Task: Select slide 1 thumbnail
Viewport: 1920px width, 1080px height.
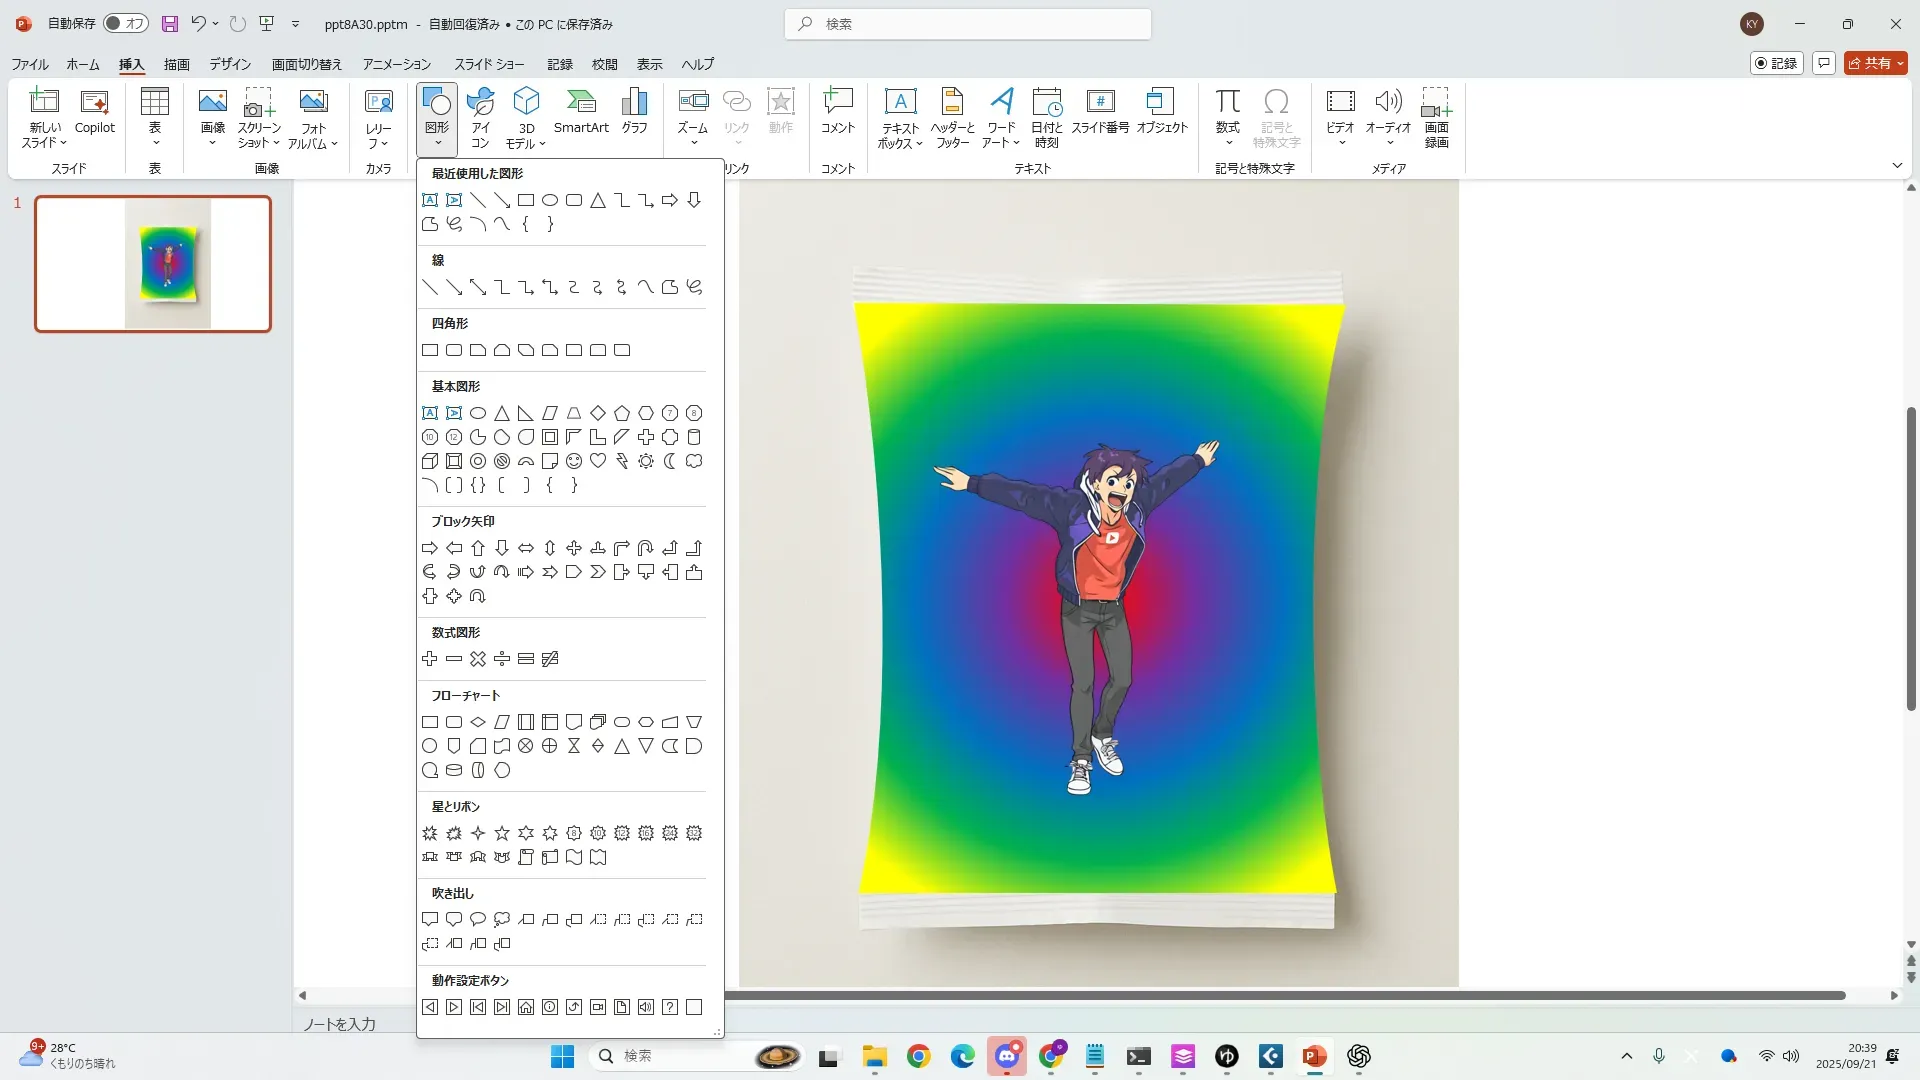Action: pyautogui.click(x=153, y=264)
